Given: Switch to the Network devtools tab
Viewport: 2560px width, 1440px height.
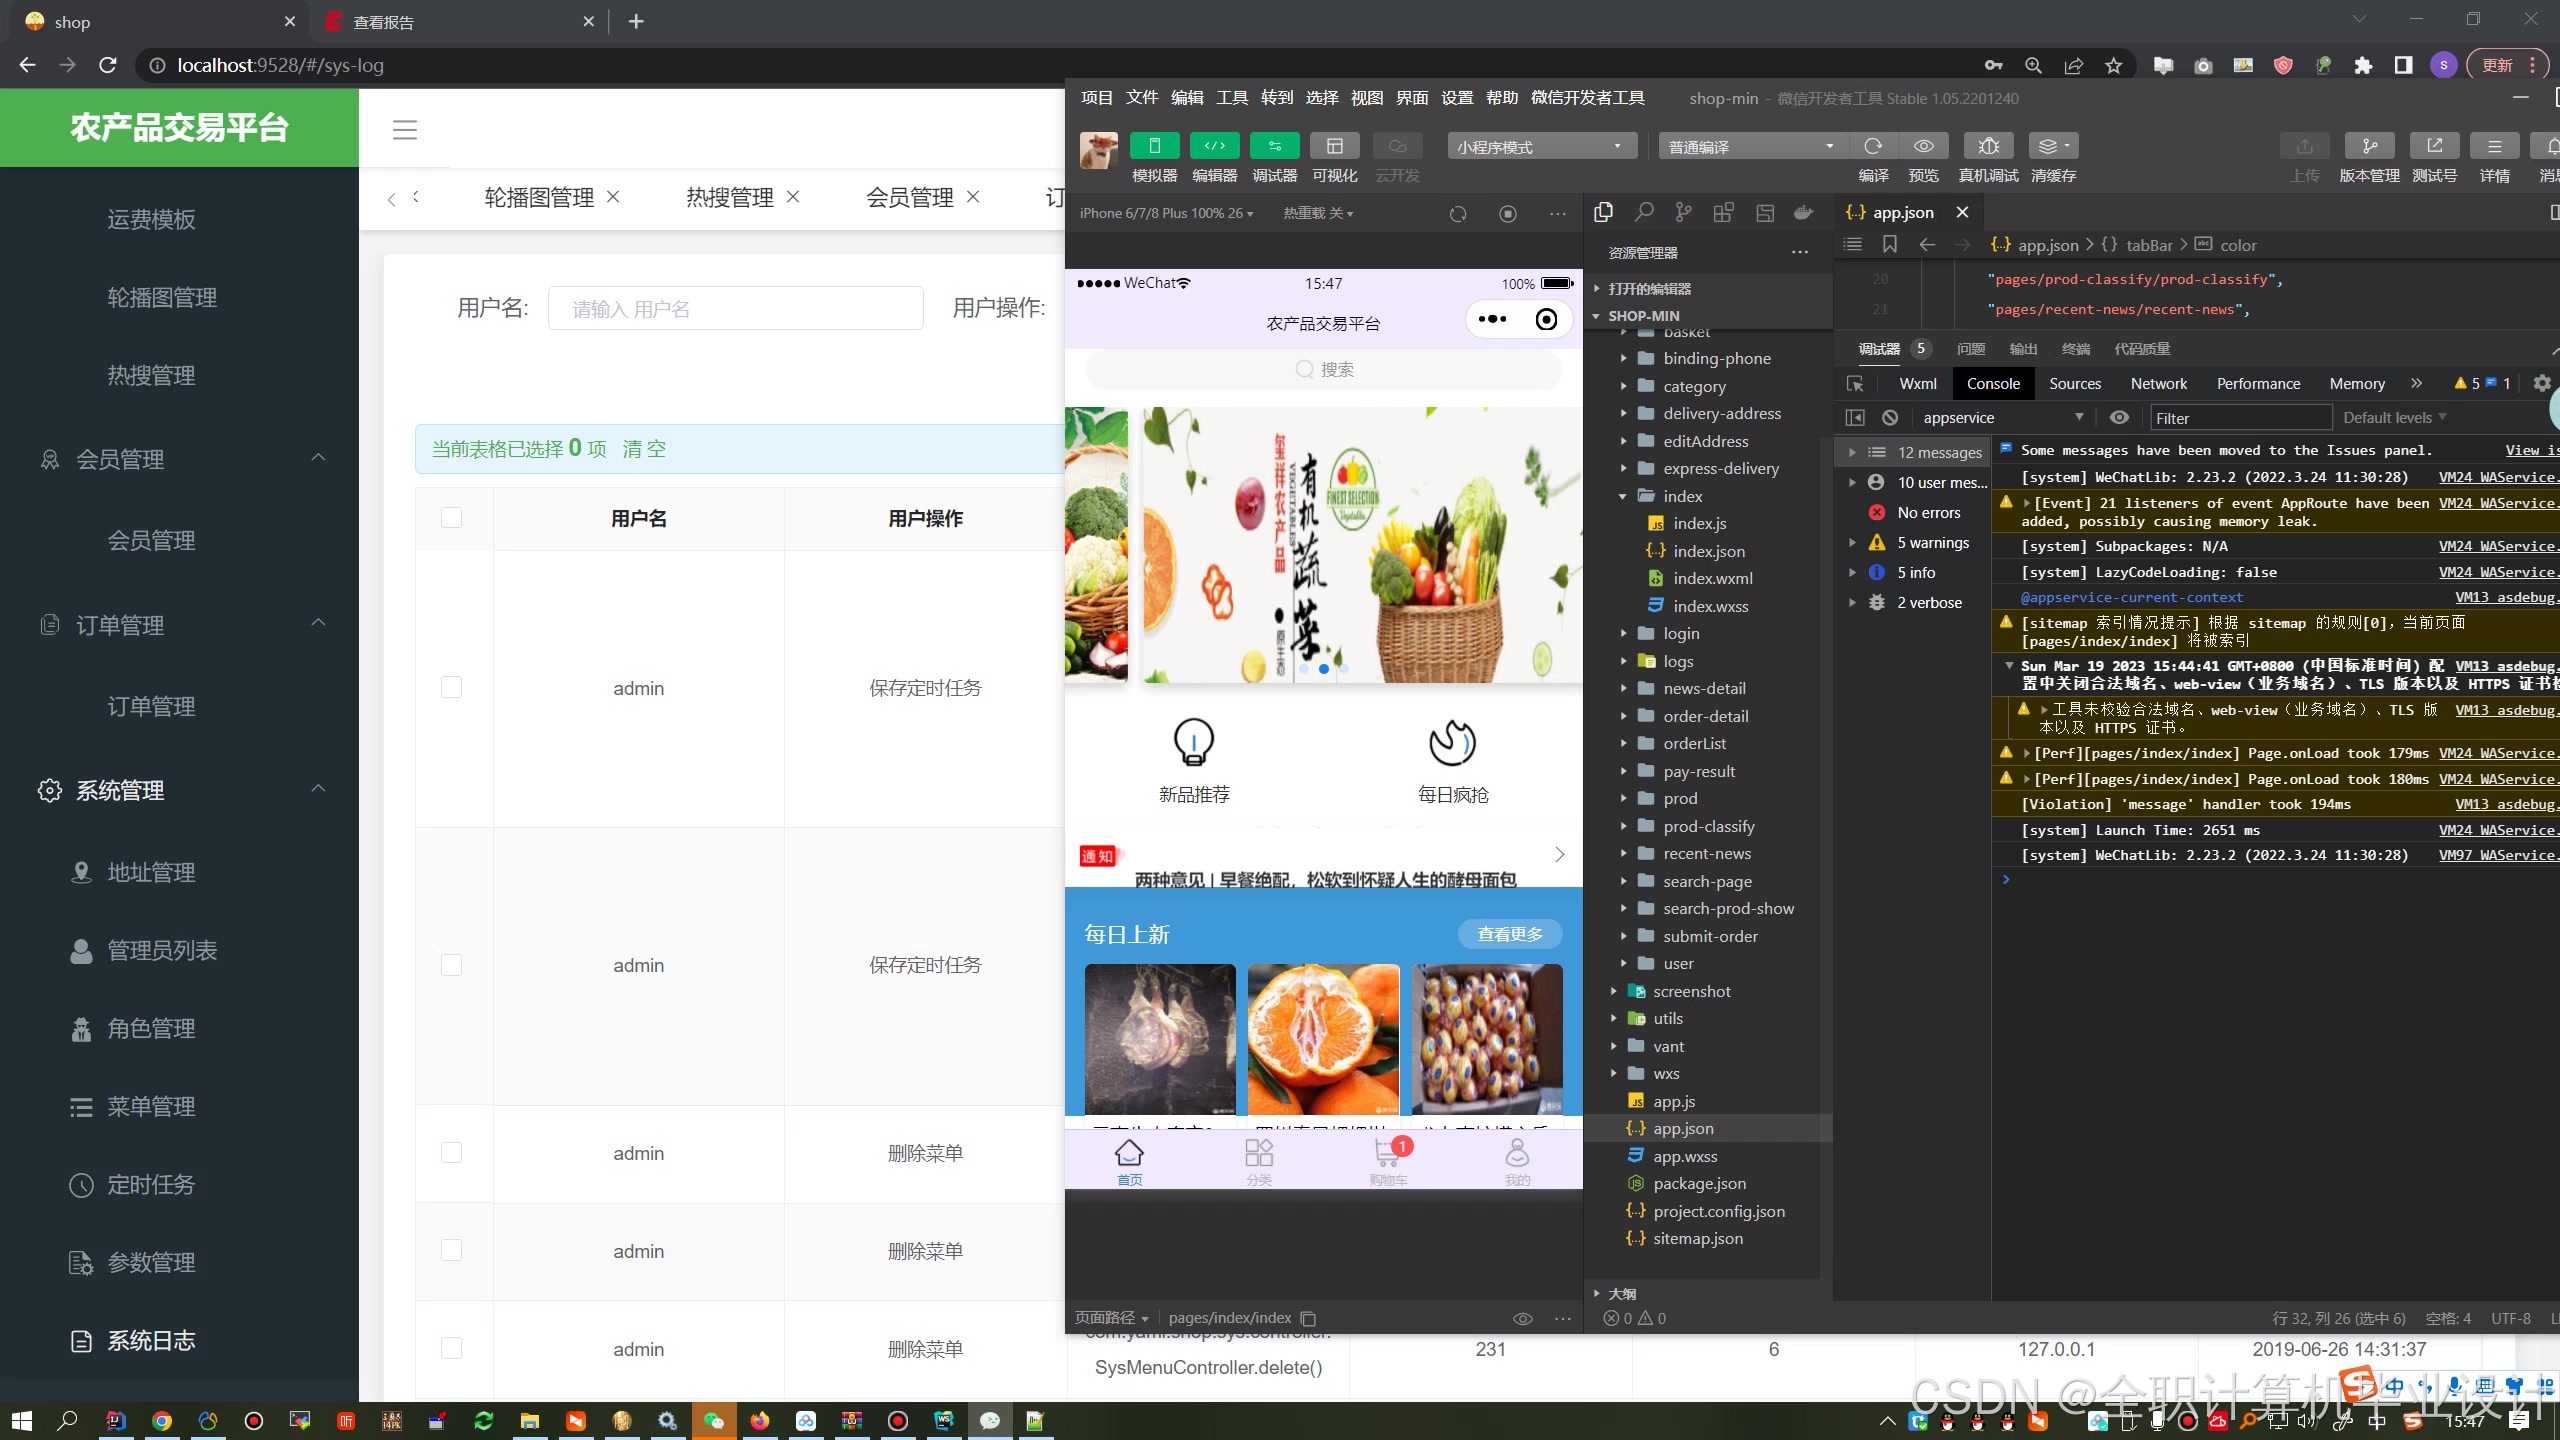Looking at the screenshot, I should [x=2158, y=384].
